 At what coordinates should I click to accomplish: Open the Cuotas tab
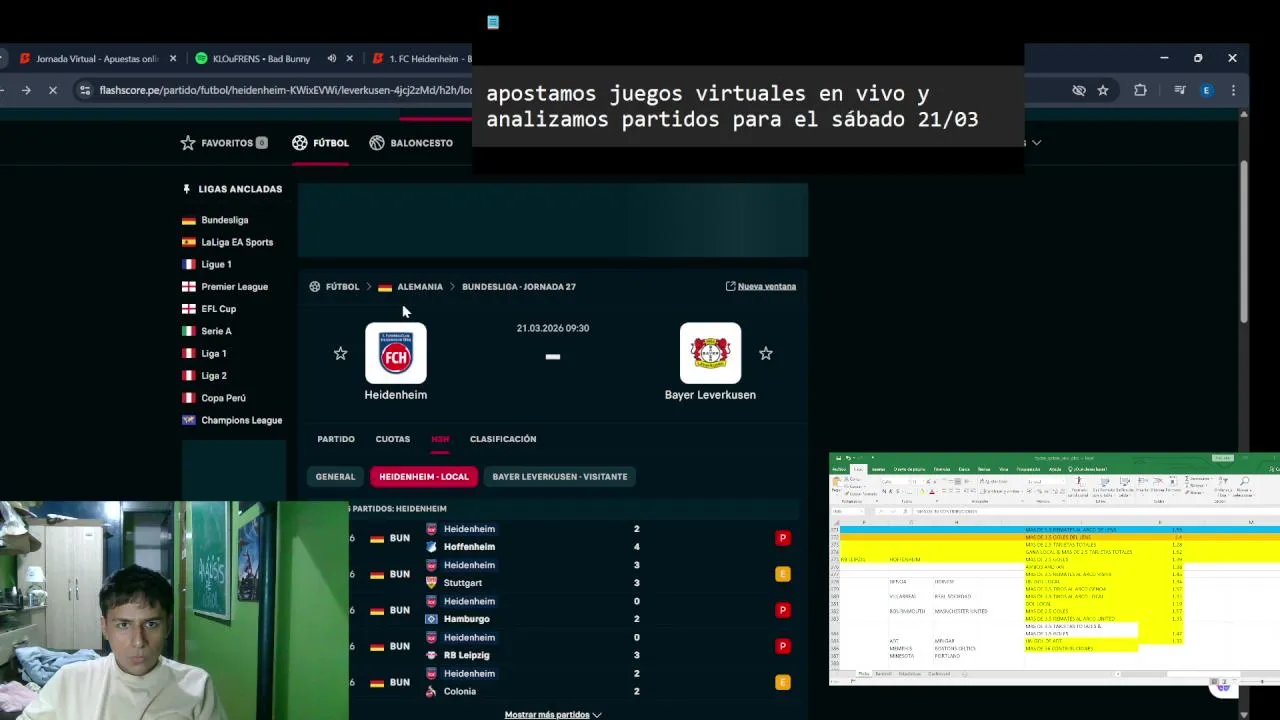tap(393, 439)
